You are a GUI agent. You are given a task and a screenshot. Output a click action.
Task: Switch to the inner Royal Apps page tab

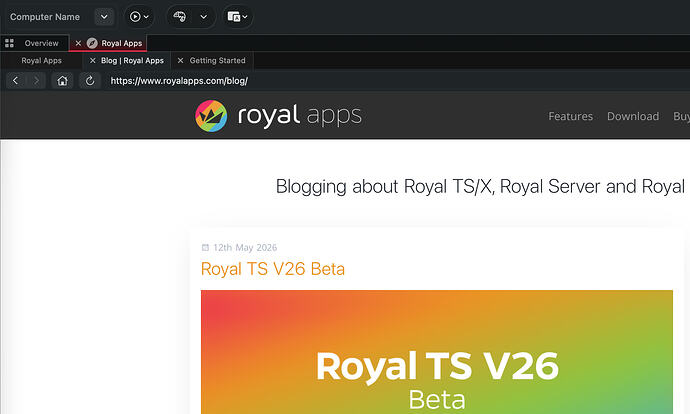(41, 61)
